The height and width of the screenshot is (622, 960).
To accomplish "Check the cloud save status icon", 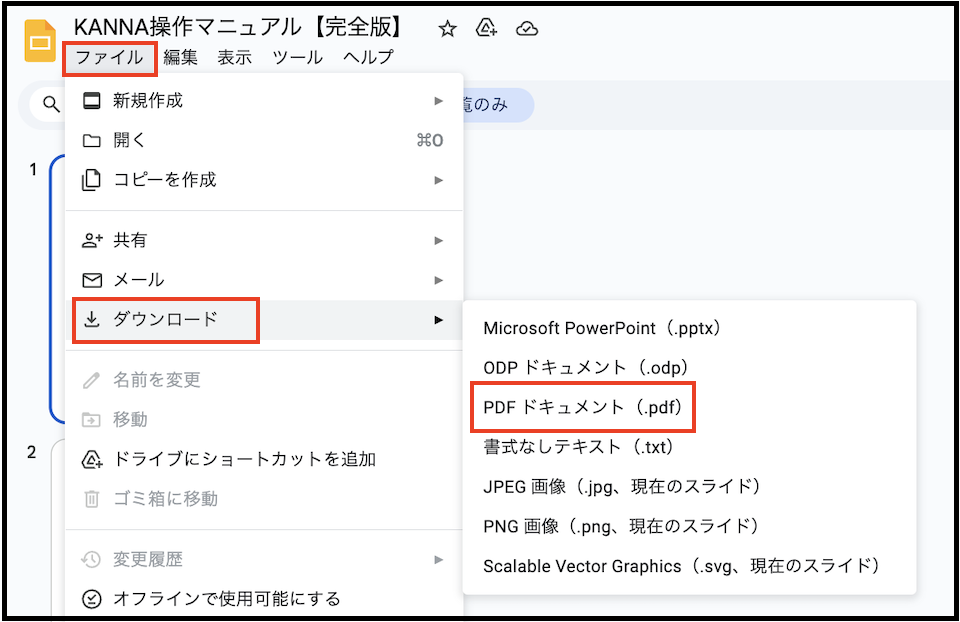I will 527,29.
